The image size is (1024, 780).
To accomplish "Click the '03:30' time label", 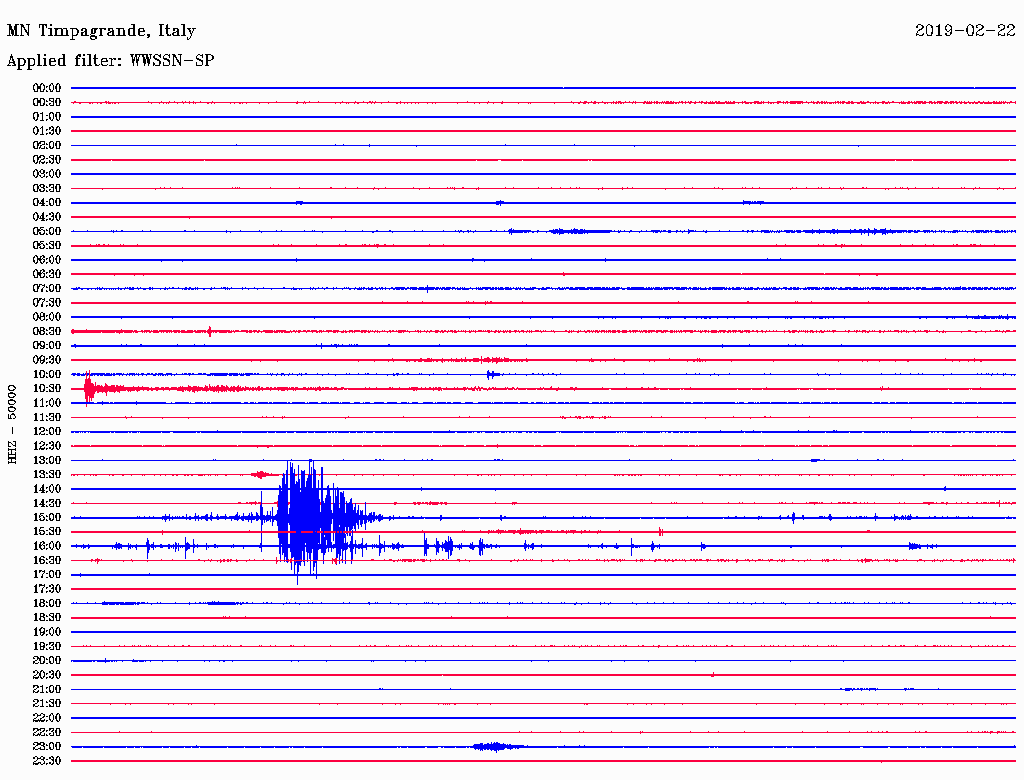I will (46, 188).
